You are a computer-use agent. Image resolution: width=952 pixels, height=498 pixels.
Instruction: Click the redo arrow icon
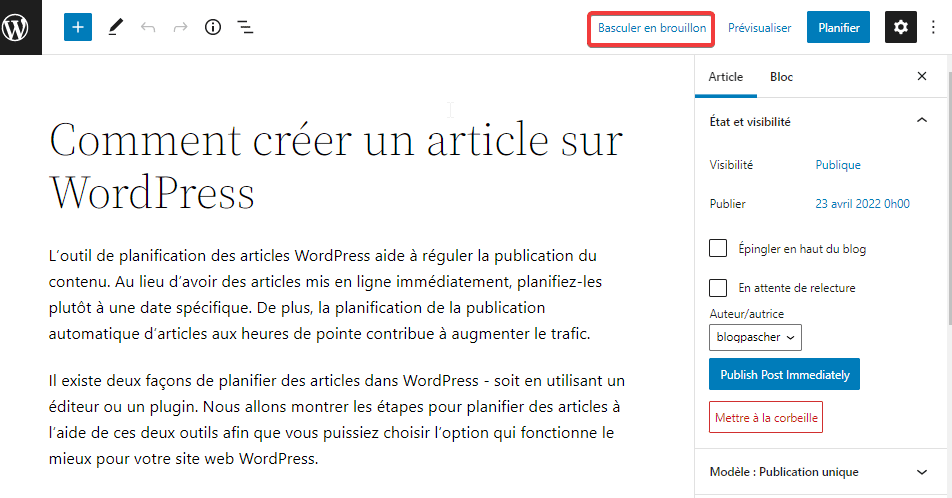[180, 27]
